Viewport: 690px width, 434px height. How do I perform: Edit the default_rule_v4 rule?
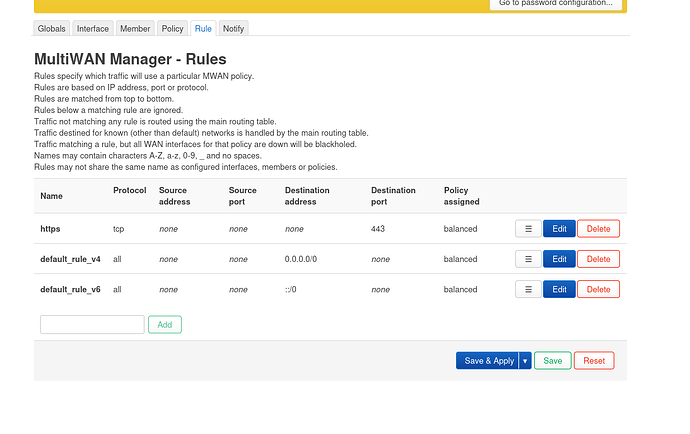coord(559,259)
